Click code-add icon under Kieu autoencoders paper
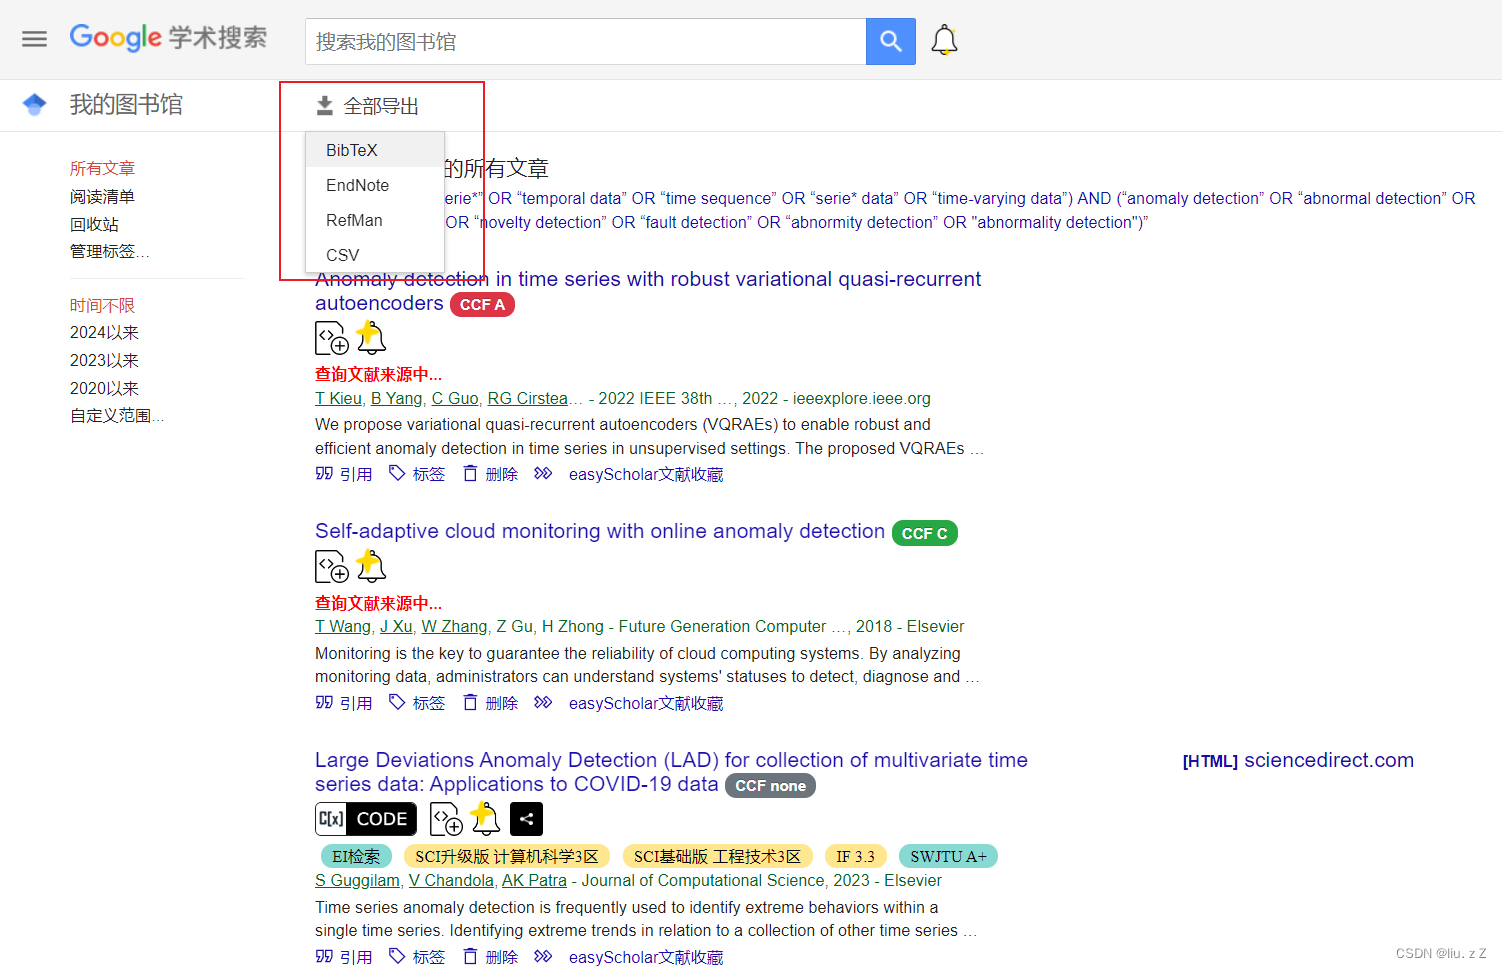The image size is (1502, 968). 332,338
